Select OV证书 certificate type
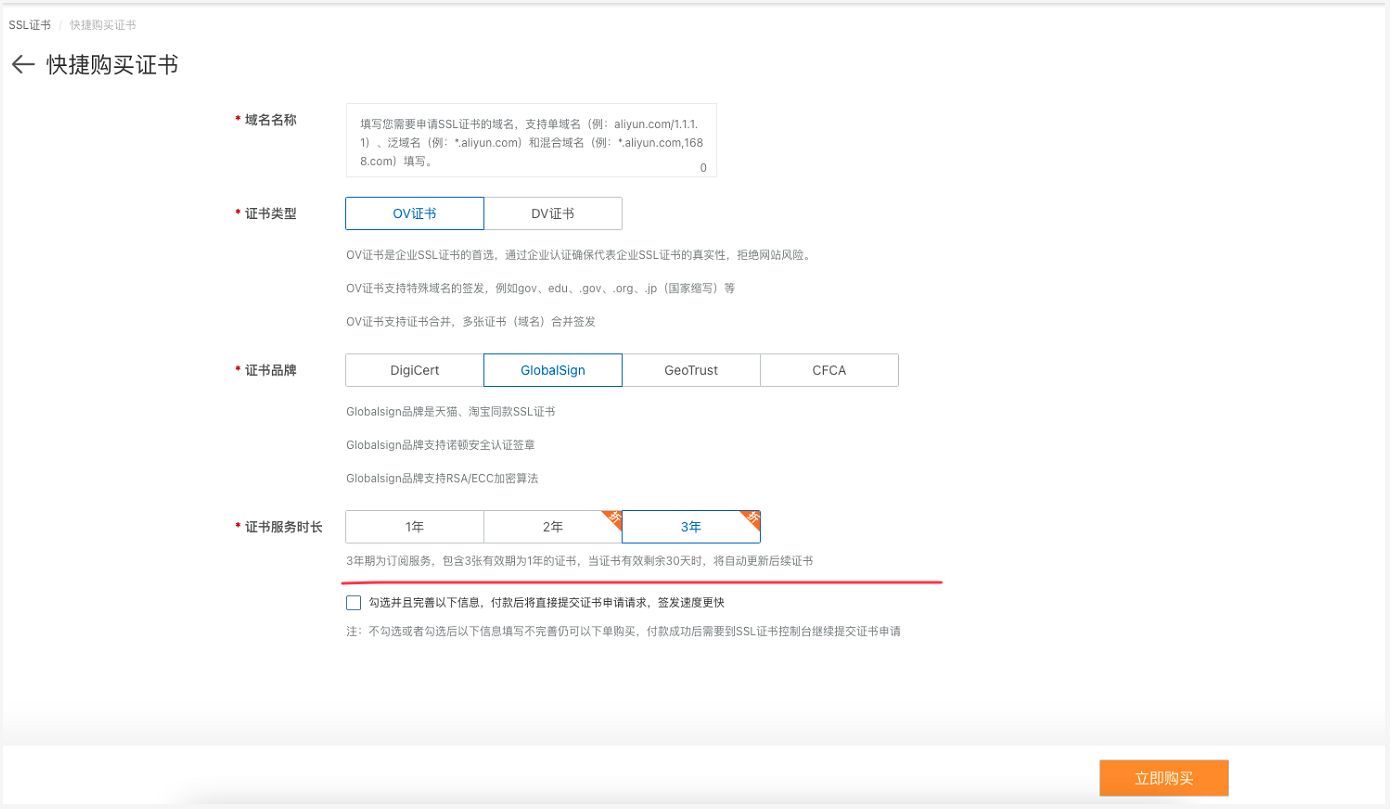 414,213
